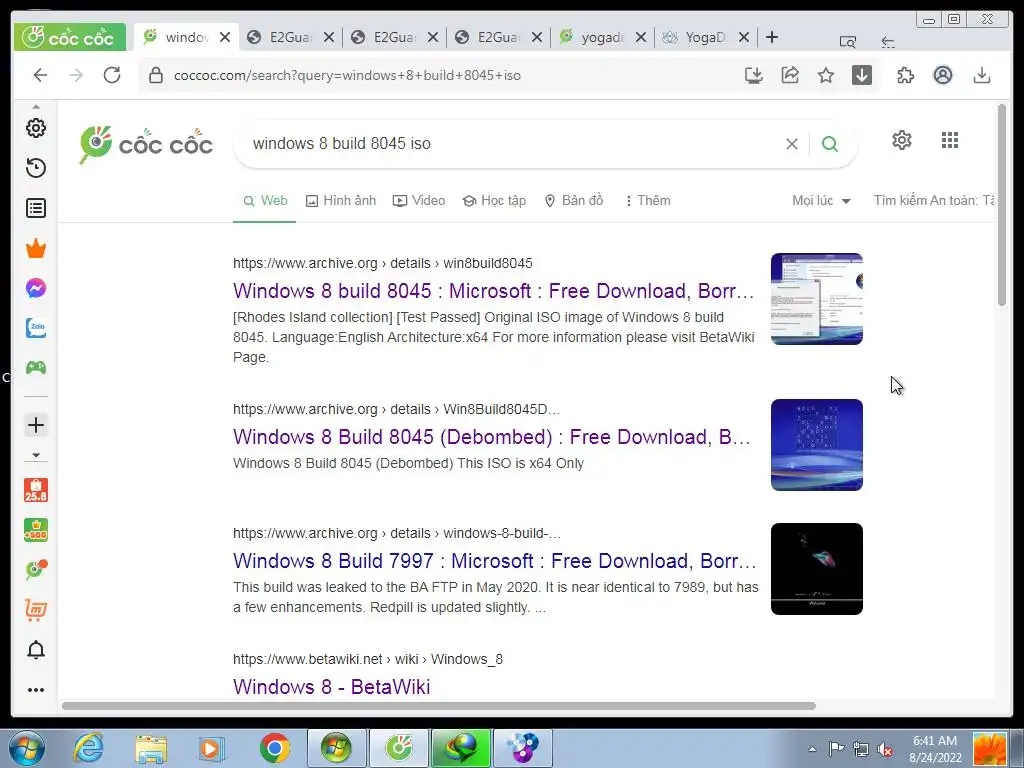The width and height of the screenshot is (1024, 768).
Task: Open Messenger from the sidebar
Action: click(x=36, y=288)
